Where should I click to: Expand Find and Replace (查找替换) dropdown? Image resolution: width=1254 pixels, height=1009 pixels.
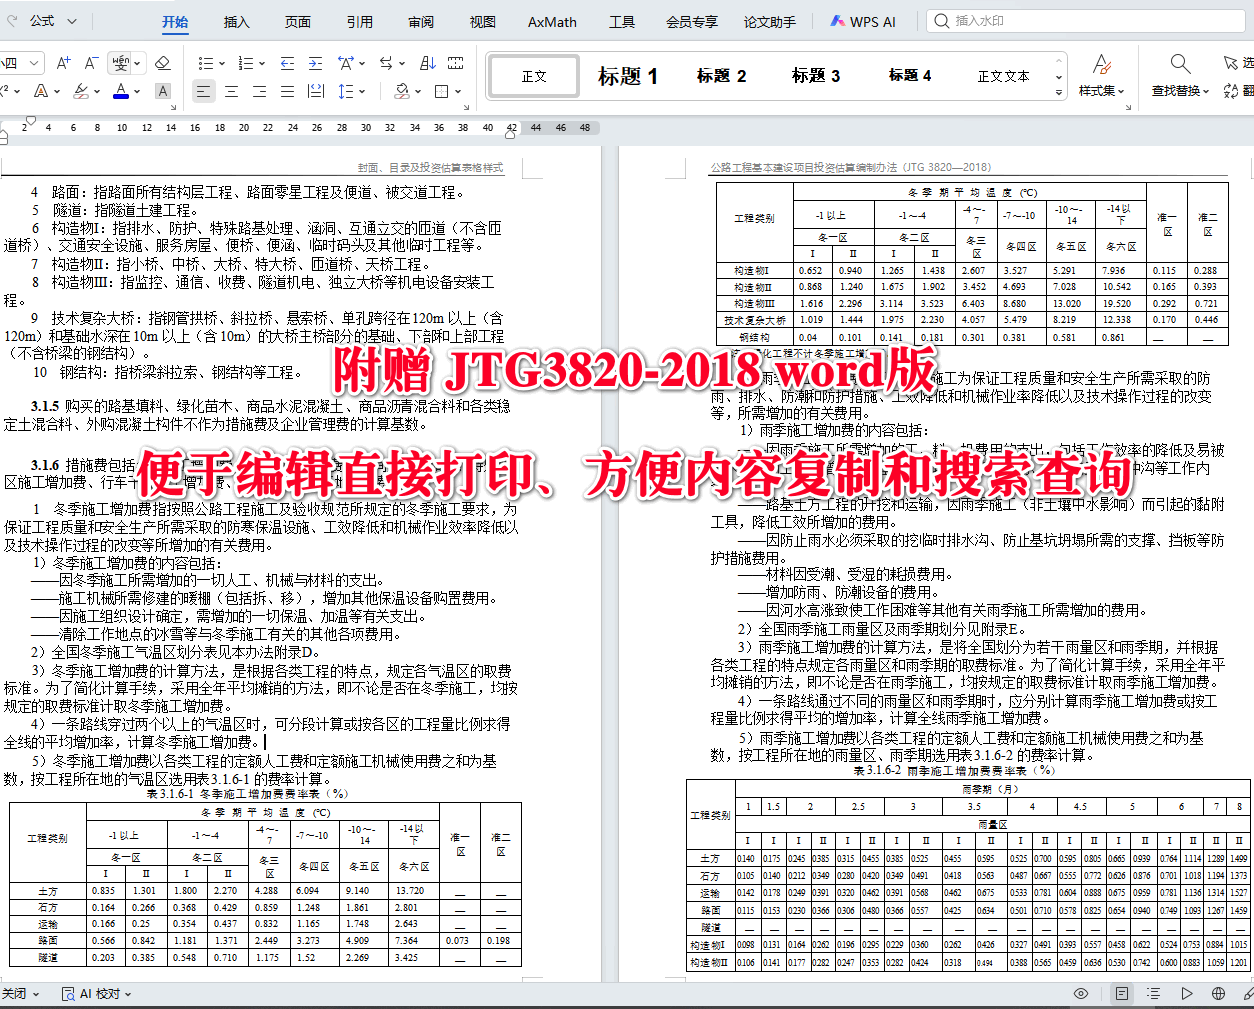pyautogui.click(x=1206, y=91)
